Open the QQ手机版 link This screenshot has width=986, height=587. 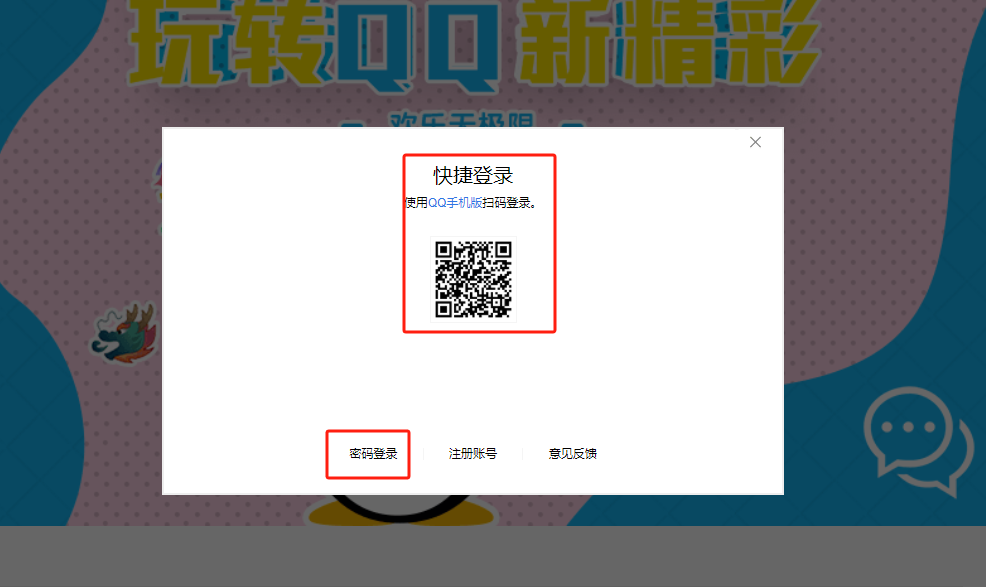pyautogui.click(x=455, y=203)
